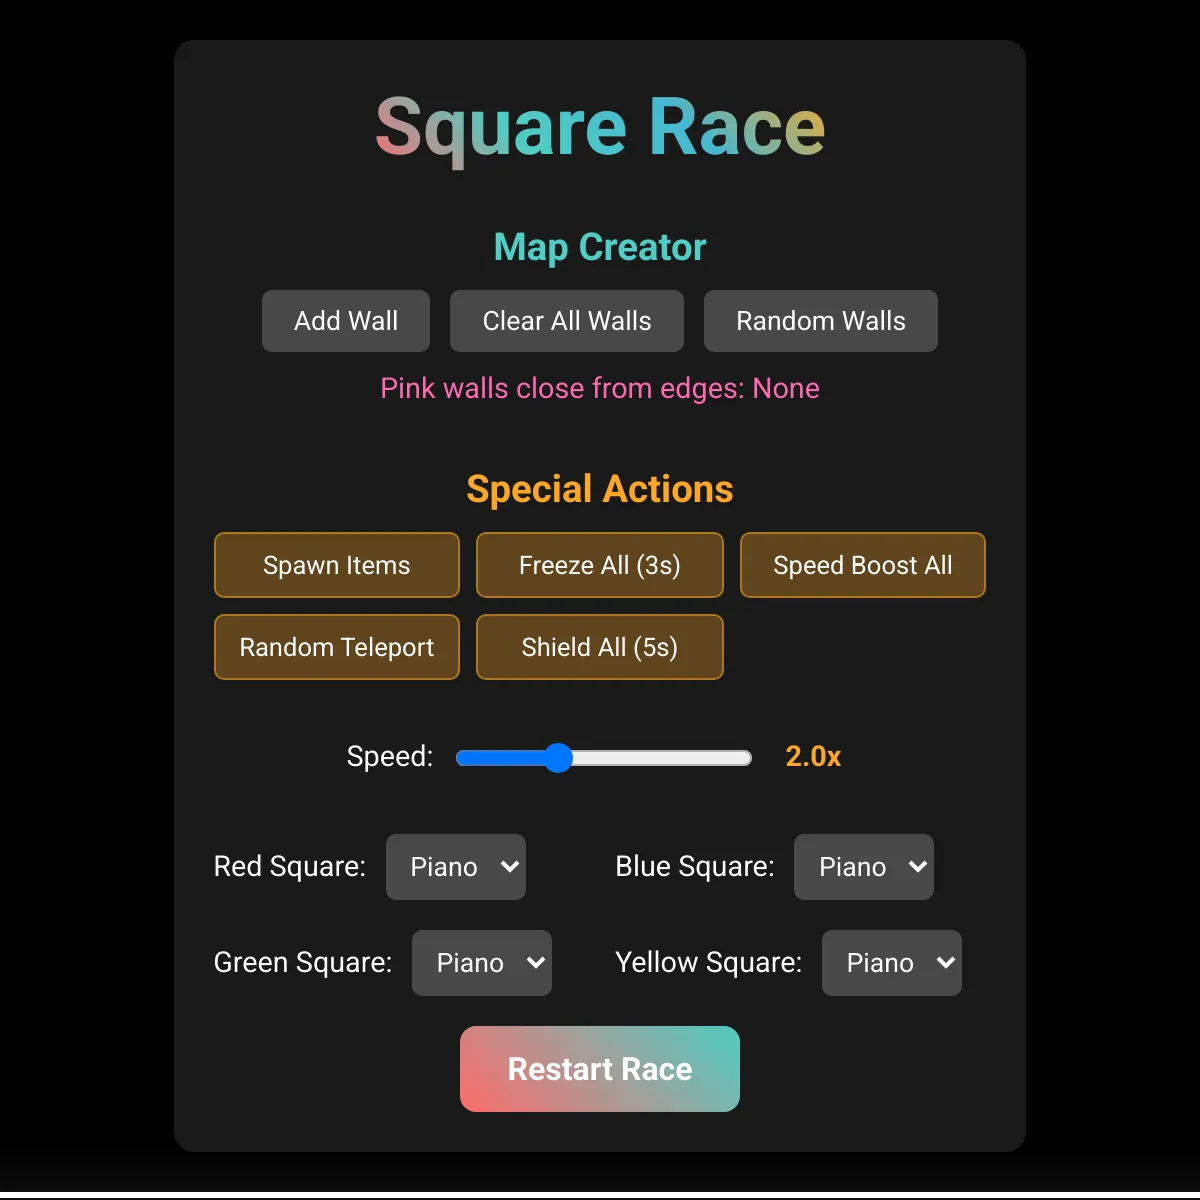Image resolution: width=1200 pixels, height=1200 pixels.
Task: Open the Red Square instrument dropdown
Action: pos(455,867)
